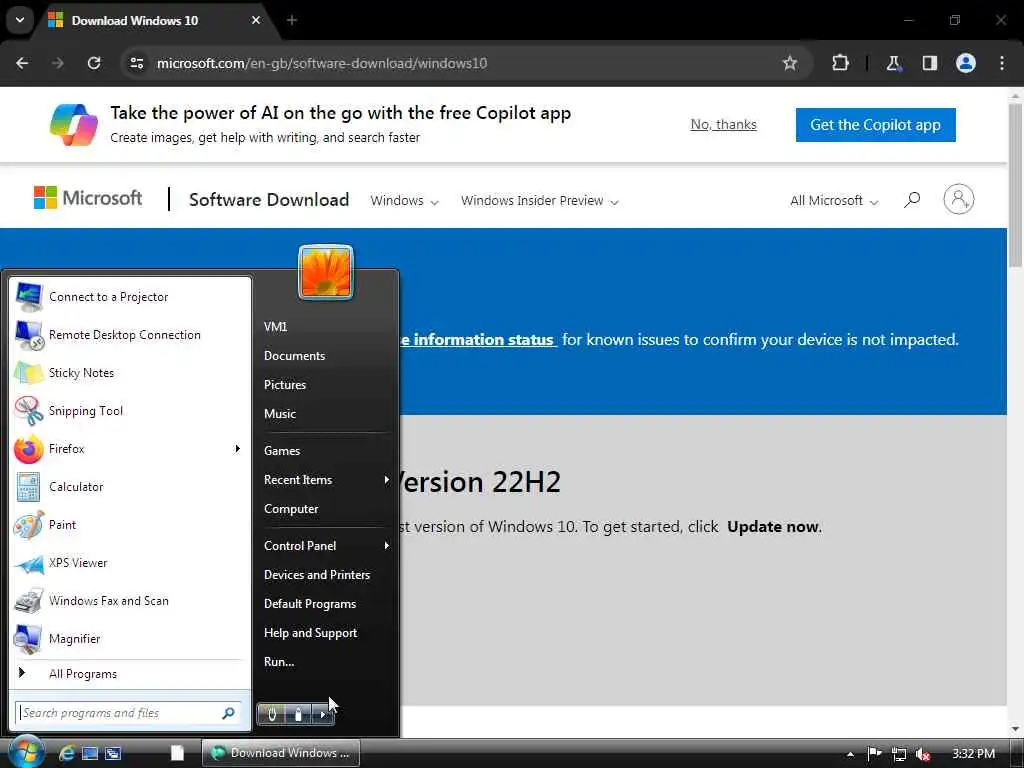1024x768 pixels.
Task: Open the VM1 user folder
Action: [x=275, y=327]
